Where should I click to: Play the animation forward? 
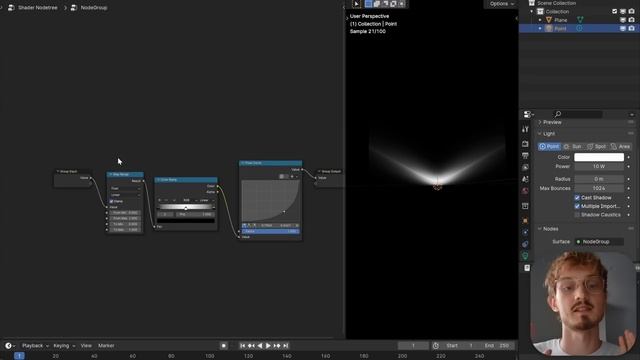(x=268, y=346)
